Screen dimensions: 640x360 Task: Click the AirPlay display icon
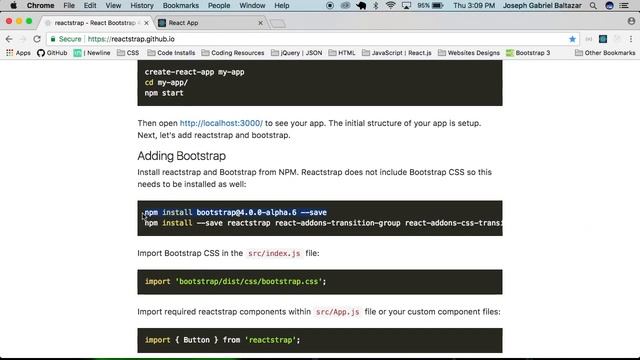pos(407,5)
